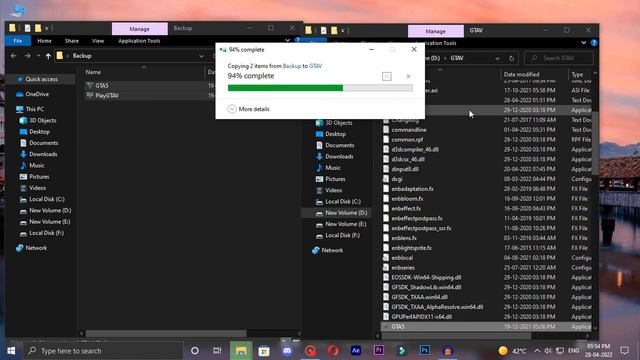Select This PC in Backup sidebar
The width and height of the screenshot is (640, 360).
click(34, 109)
